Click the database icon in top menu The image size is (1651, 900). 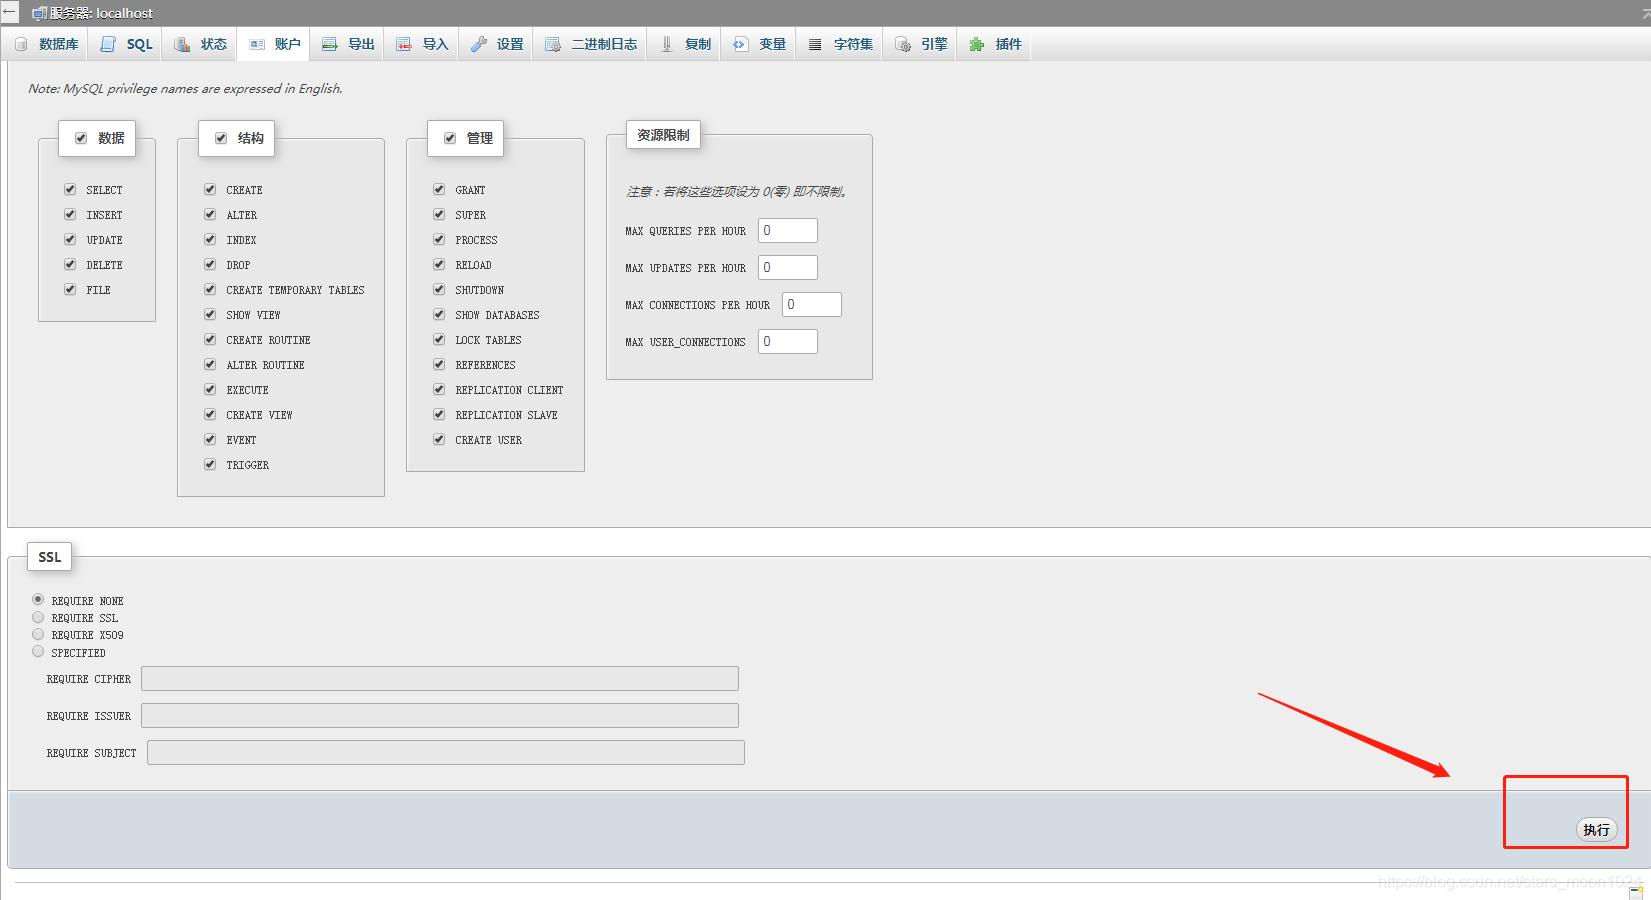click(x=21, y=44)
